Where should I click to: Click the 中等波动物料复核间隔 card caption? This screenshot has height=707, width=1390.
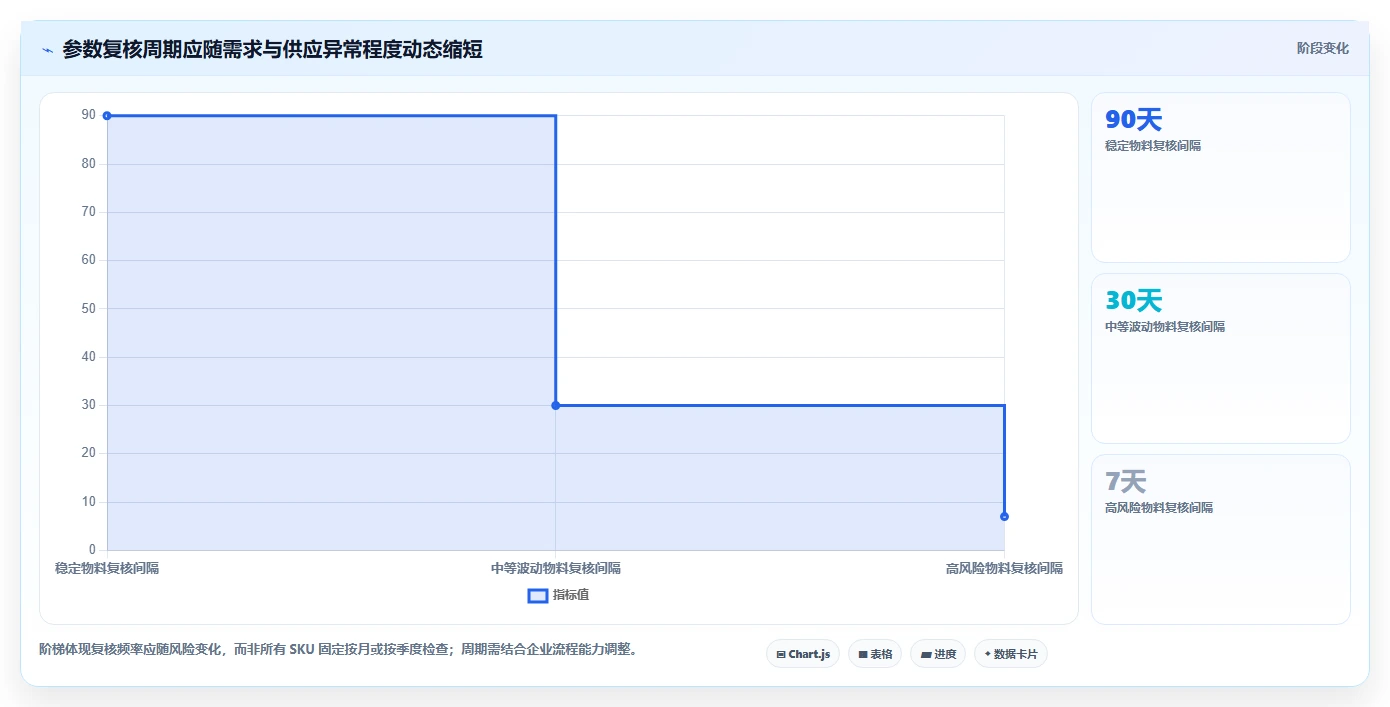point(1165,327)
